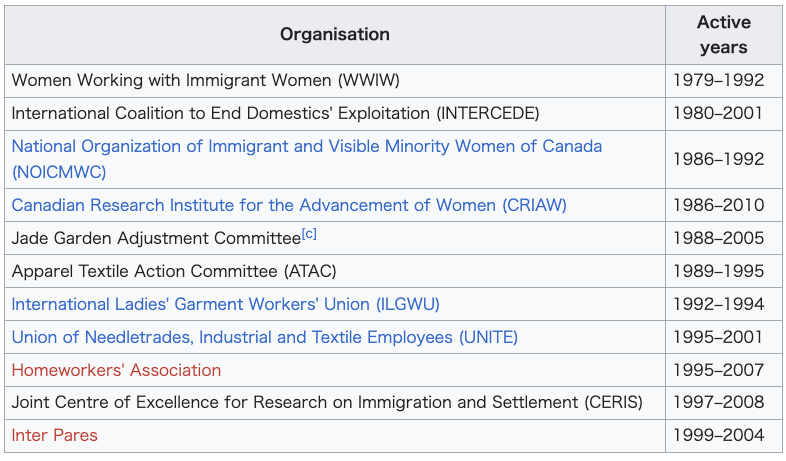Screen dimensions: 786x461
Task: Open the International Ladies' Garment Workers' Union link
Action: pyautogui.click(x=226, y=304)
